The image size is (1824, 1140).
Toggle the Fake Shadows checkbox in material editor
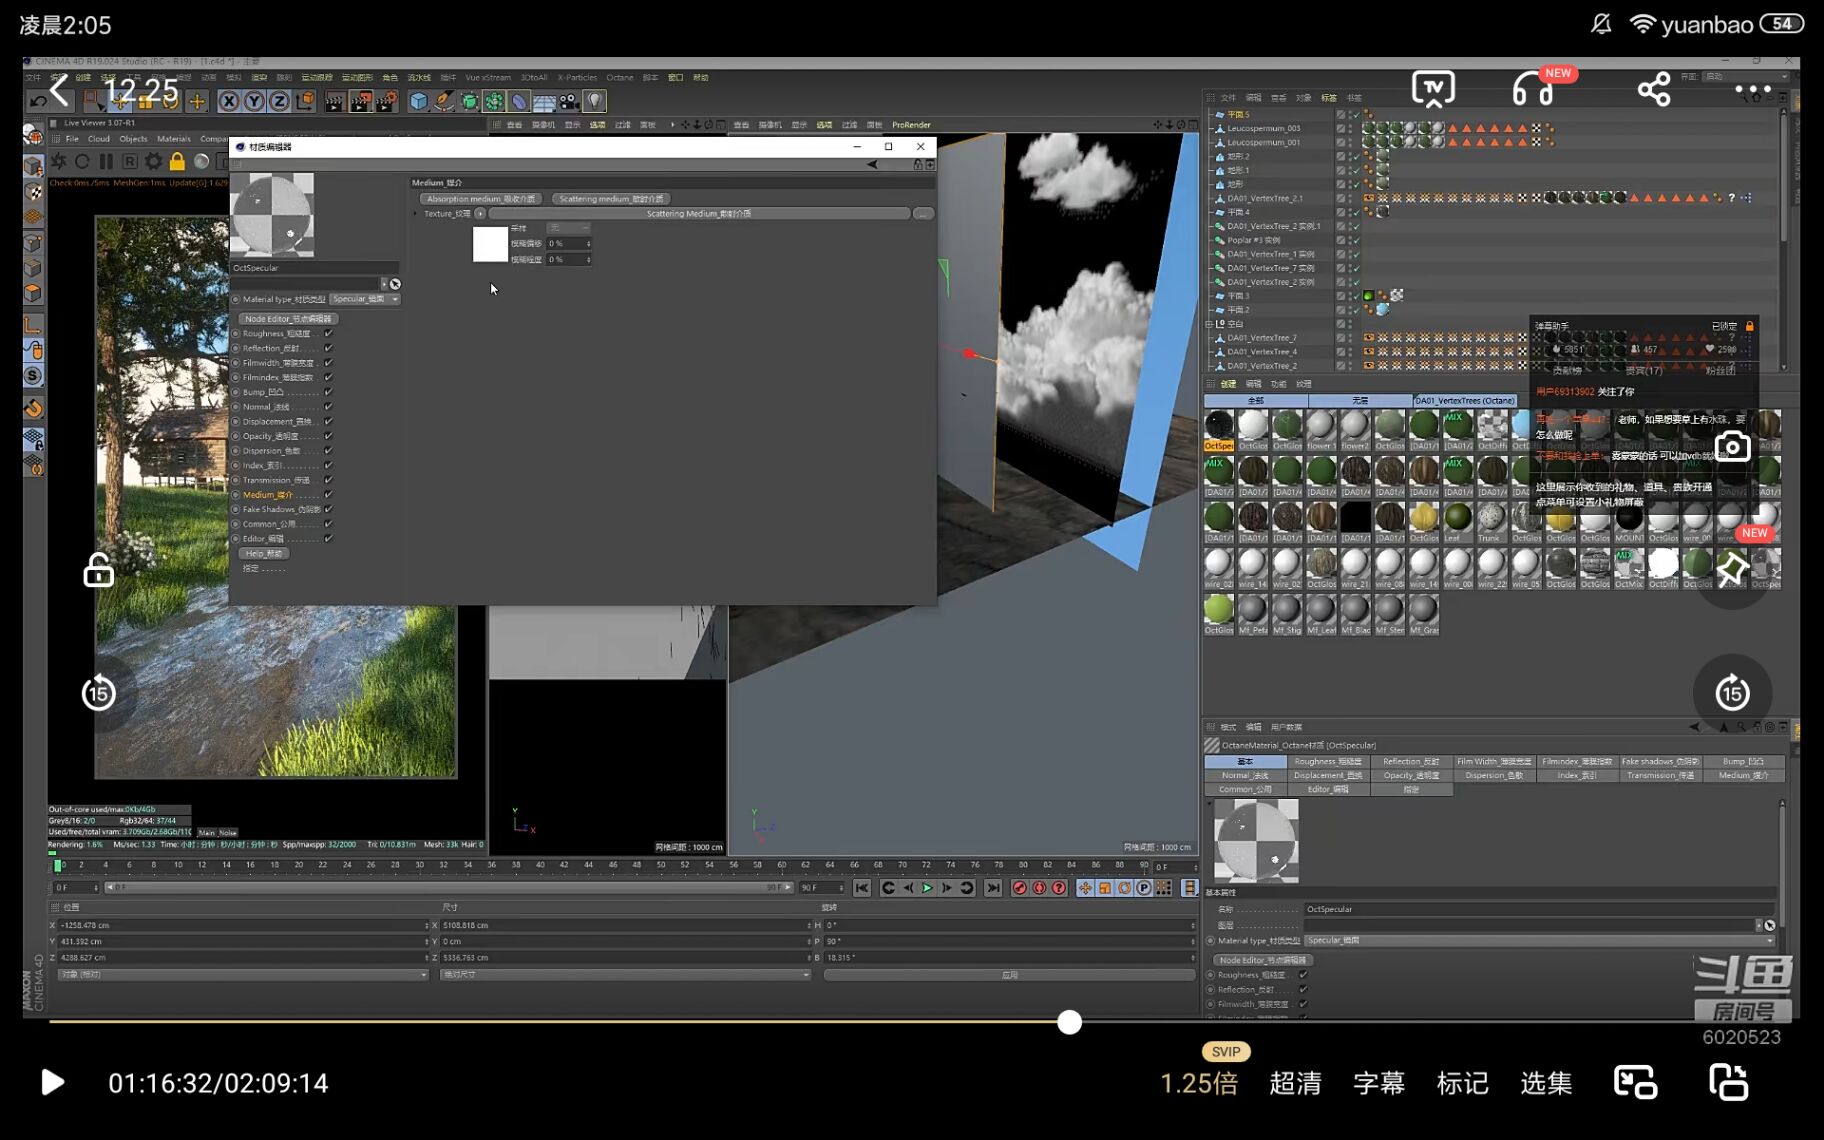tap(328, 509)
